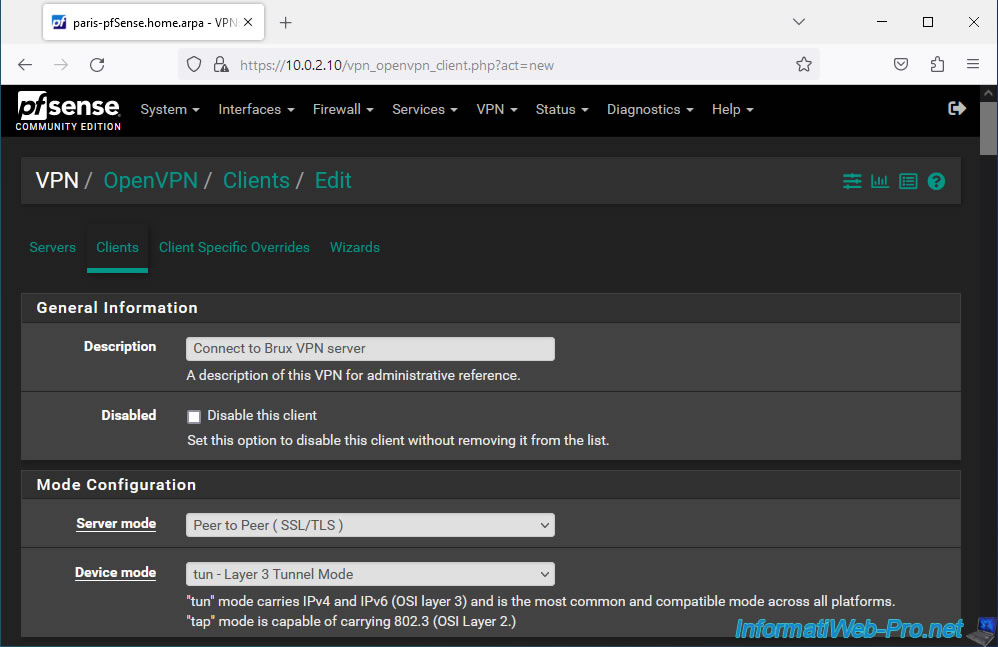This screenshot has width=998, height=647.
Task: List all tabs chevron
Action: pos(799,22)
